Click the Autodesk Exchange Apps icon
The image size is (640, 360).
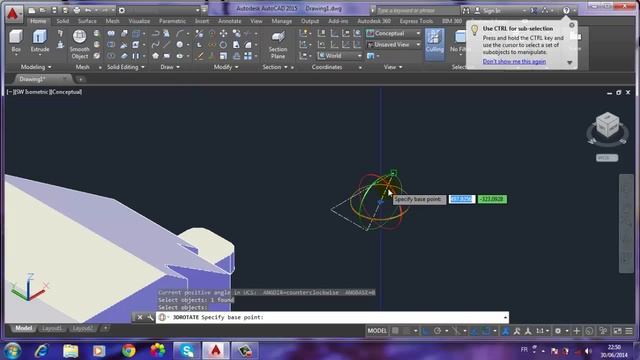pos(533,10)
